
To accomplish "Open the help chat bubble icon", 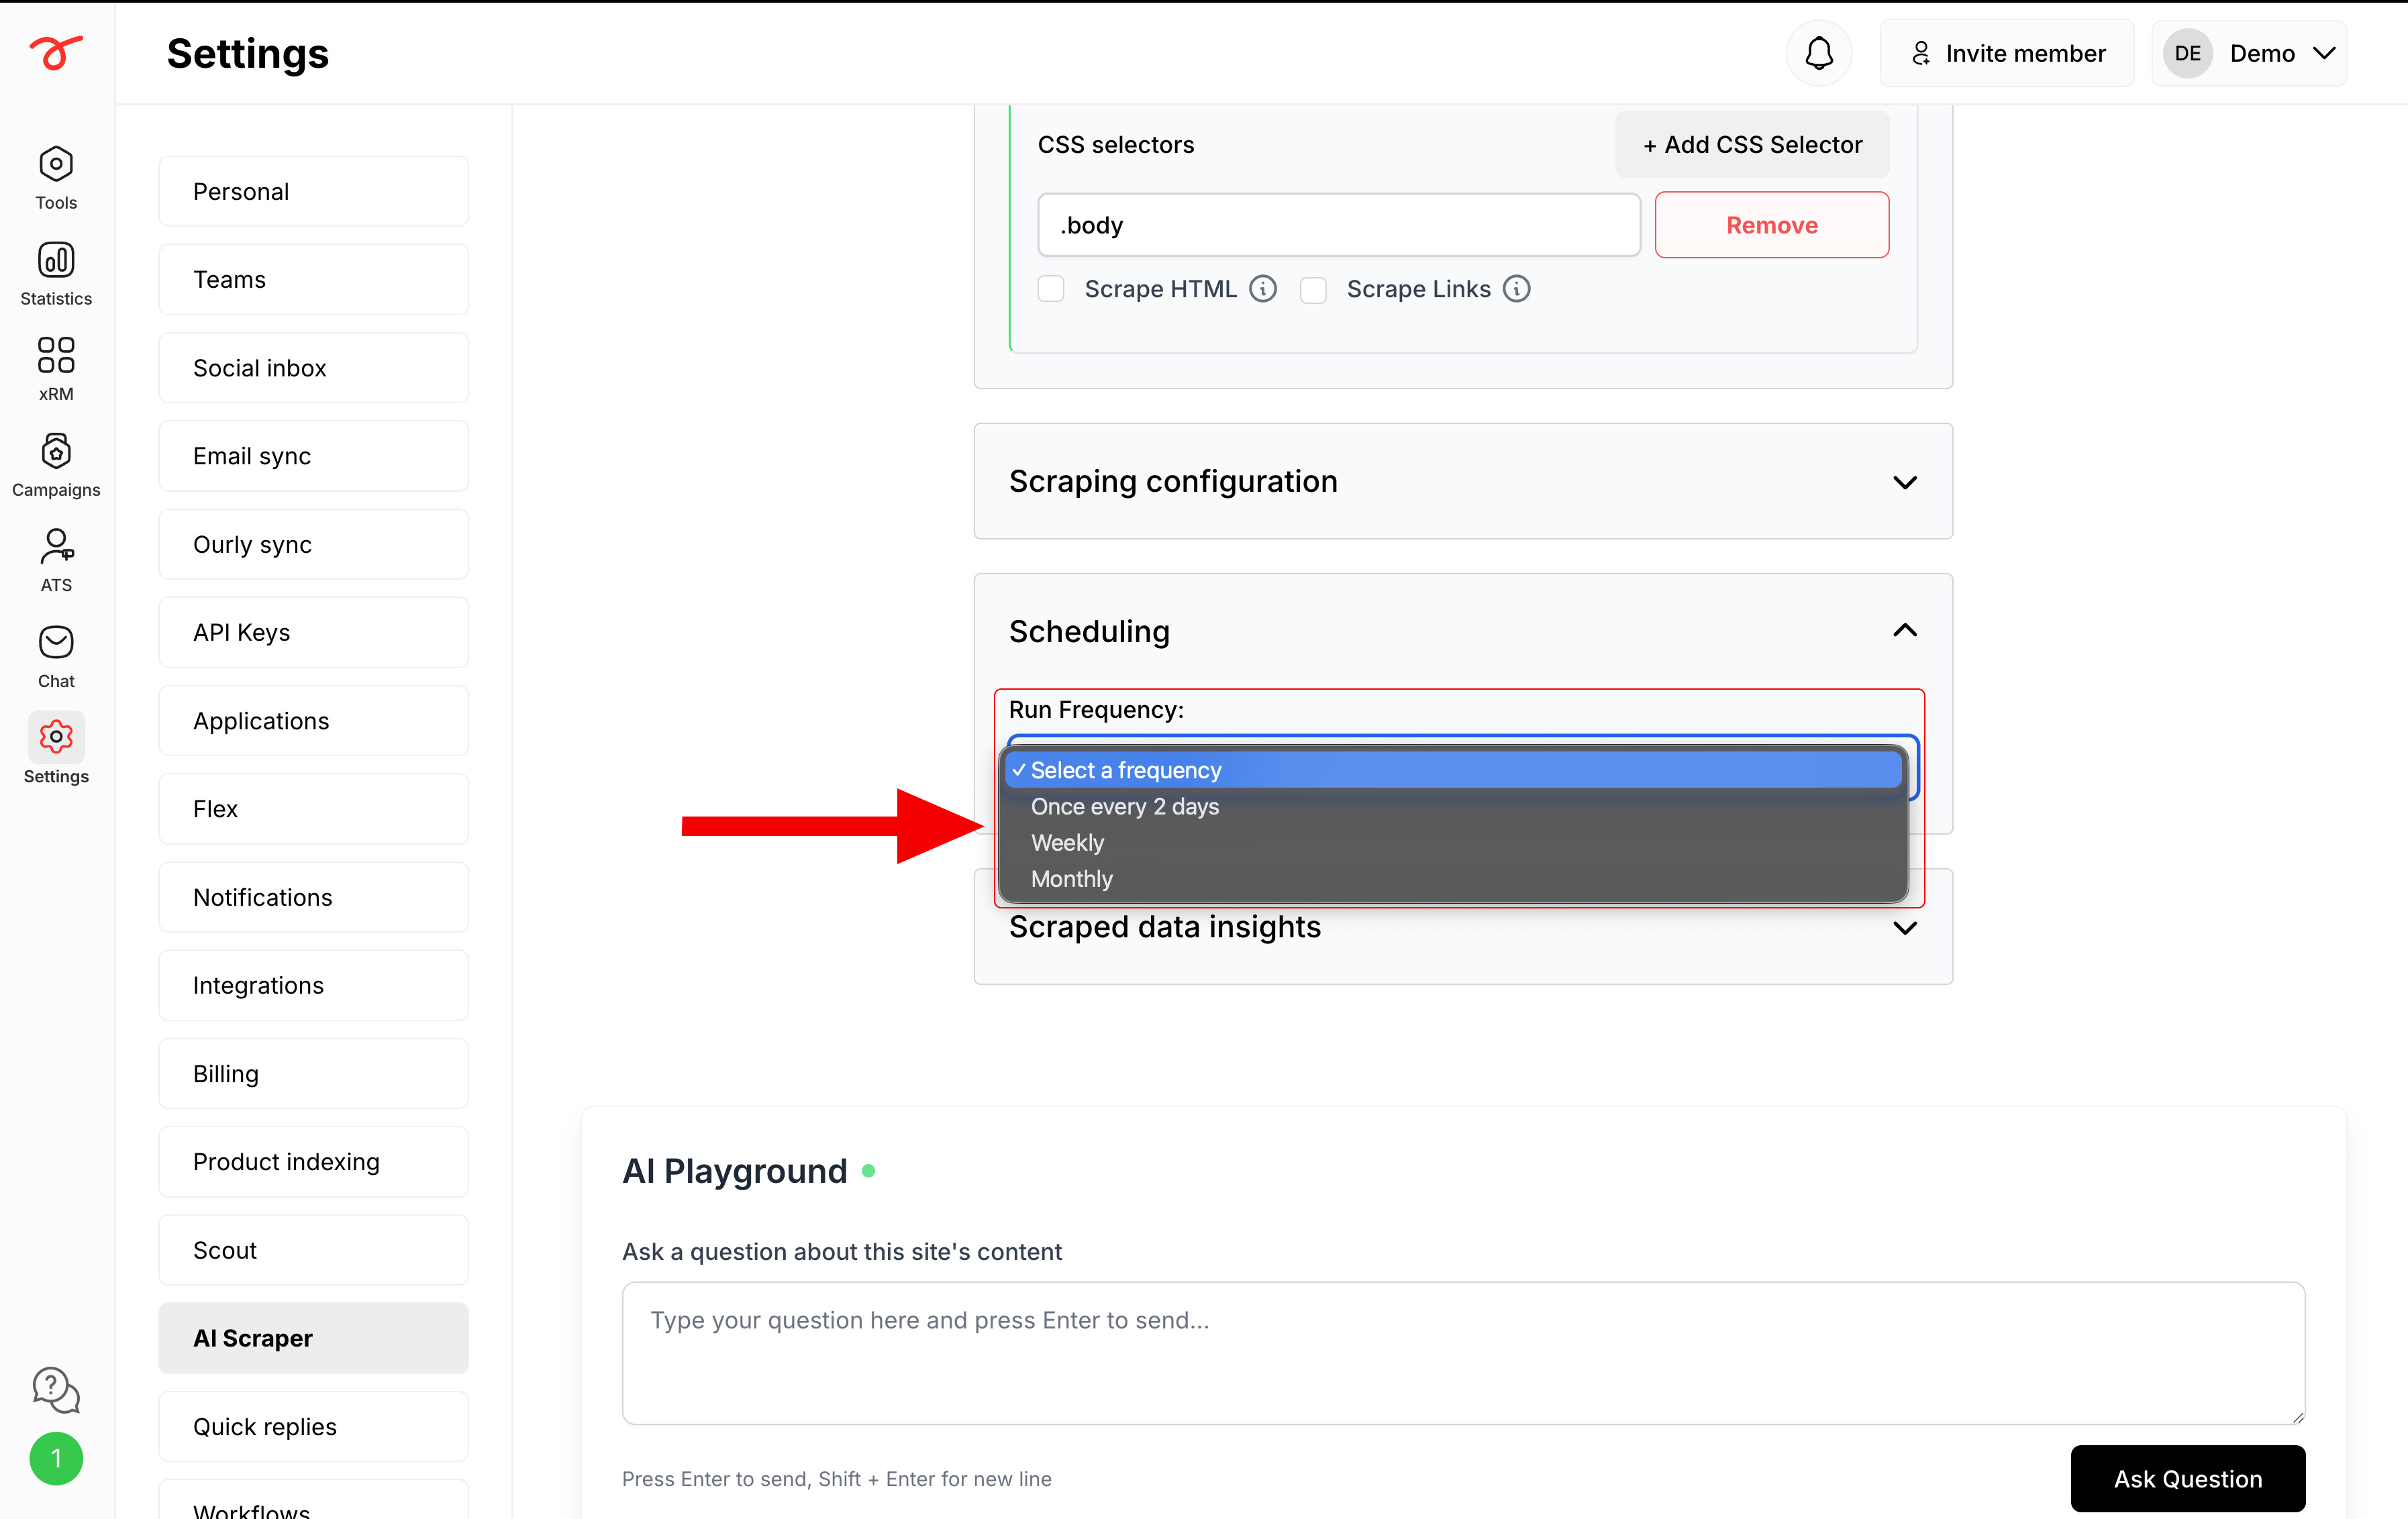I will coord(56,1389).
